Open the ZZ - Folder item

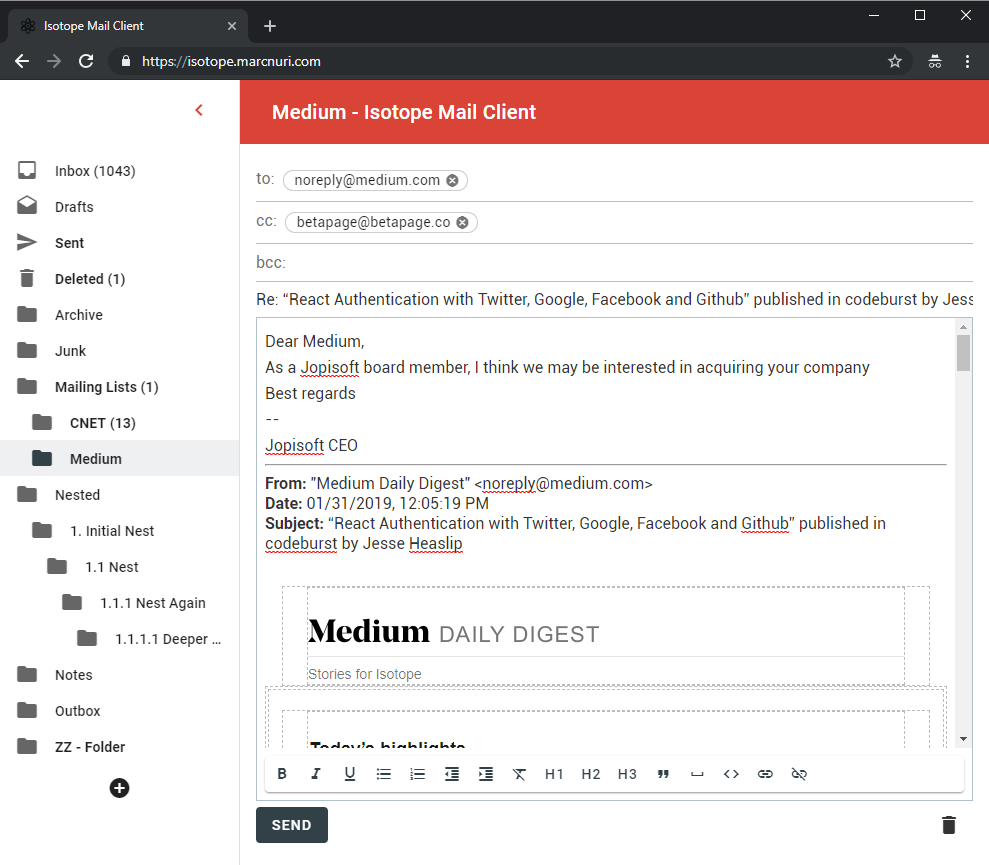[119, 746]
